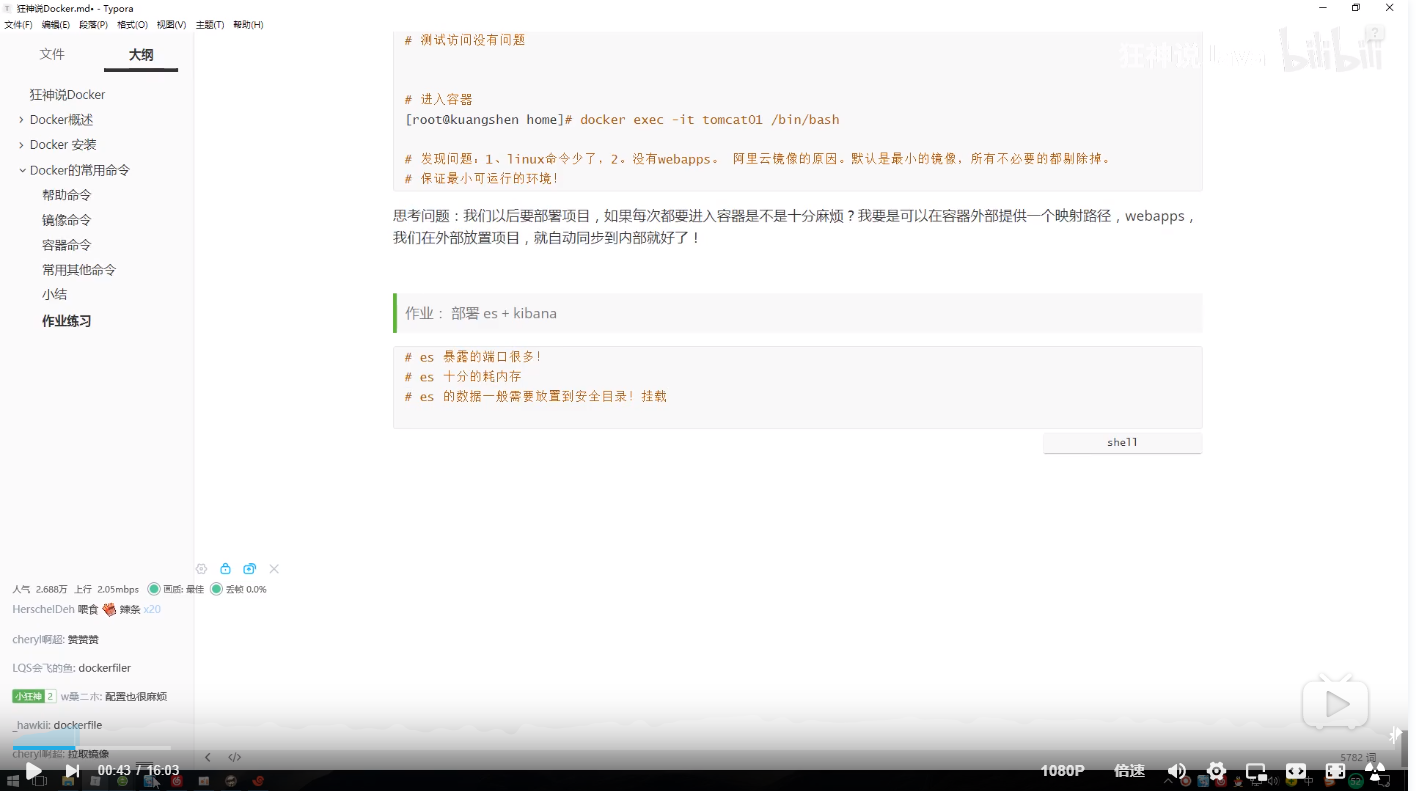Collapse Typora sidebar with left arrow

[208, 757]
